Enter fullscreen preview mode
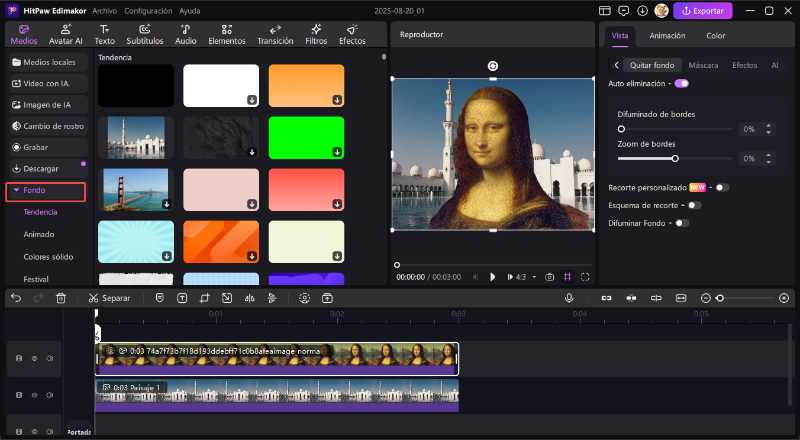Viewport: 800px width, 440px height. [x=585, y=277]
